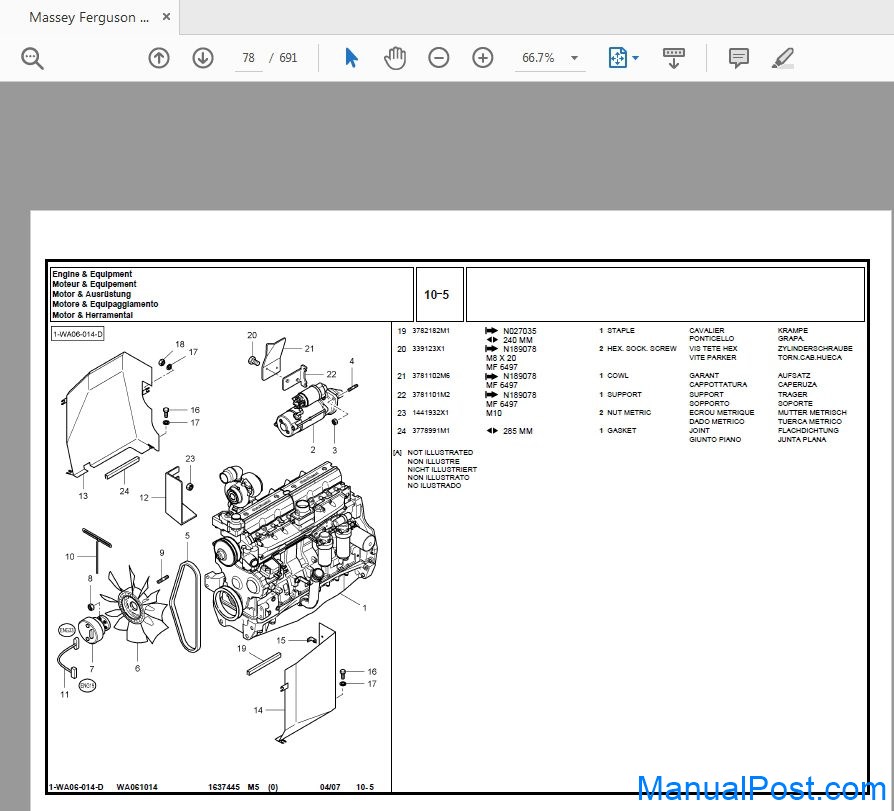The width and height of the screenshot is (894, 811).
Task: Activate the hand pan tool
Action: 395,58
